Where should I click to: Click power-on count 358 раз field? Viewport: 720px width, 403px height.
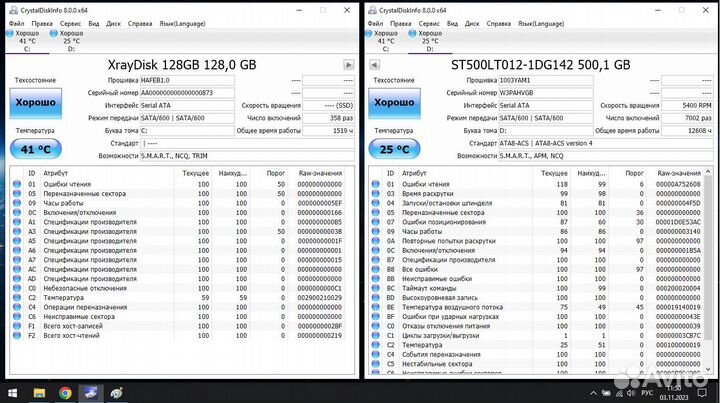(x=328, y=118)
